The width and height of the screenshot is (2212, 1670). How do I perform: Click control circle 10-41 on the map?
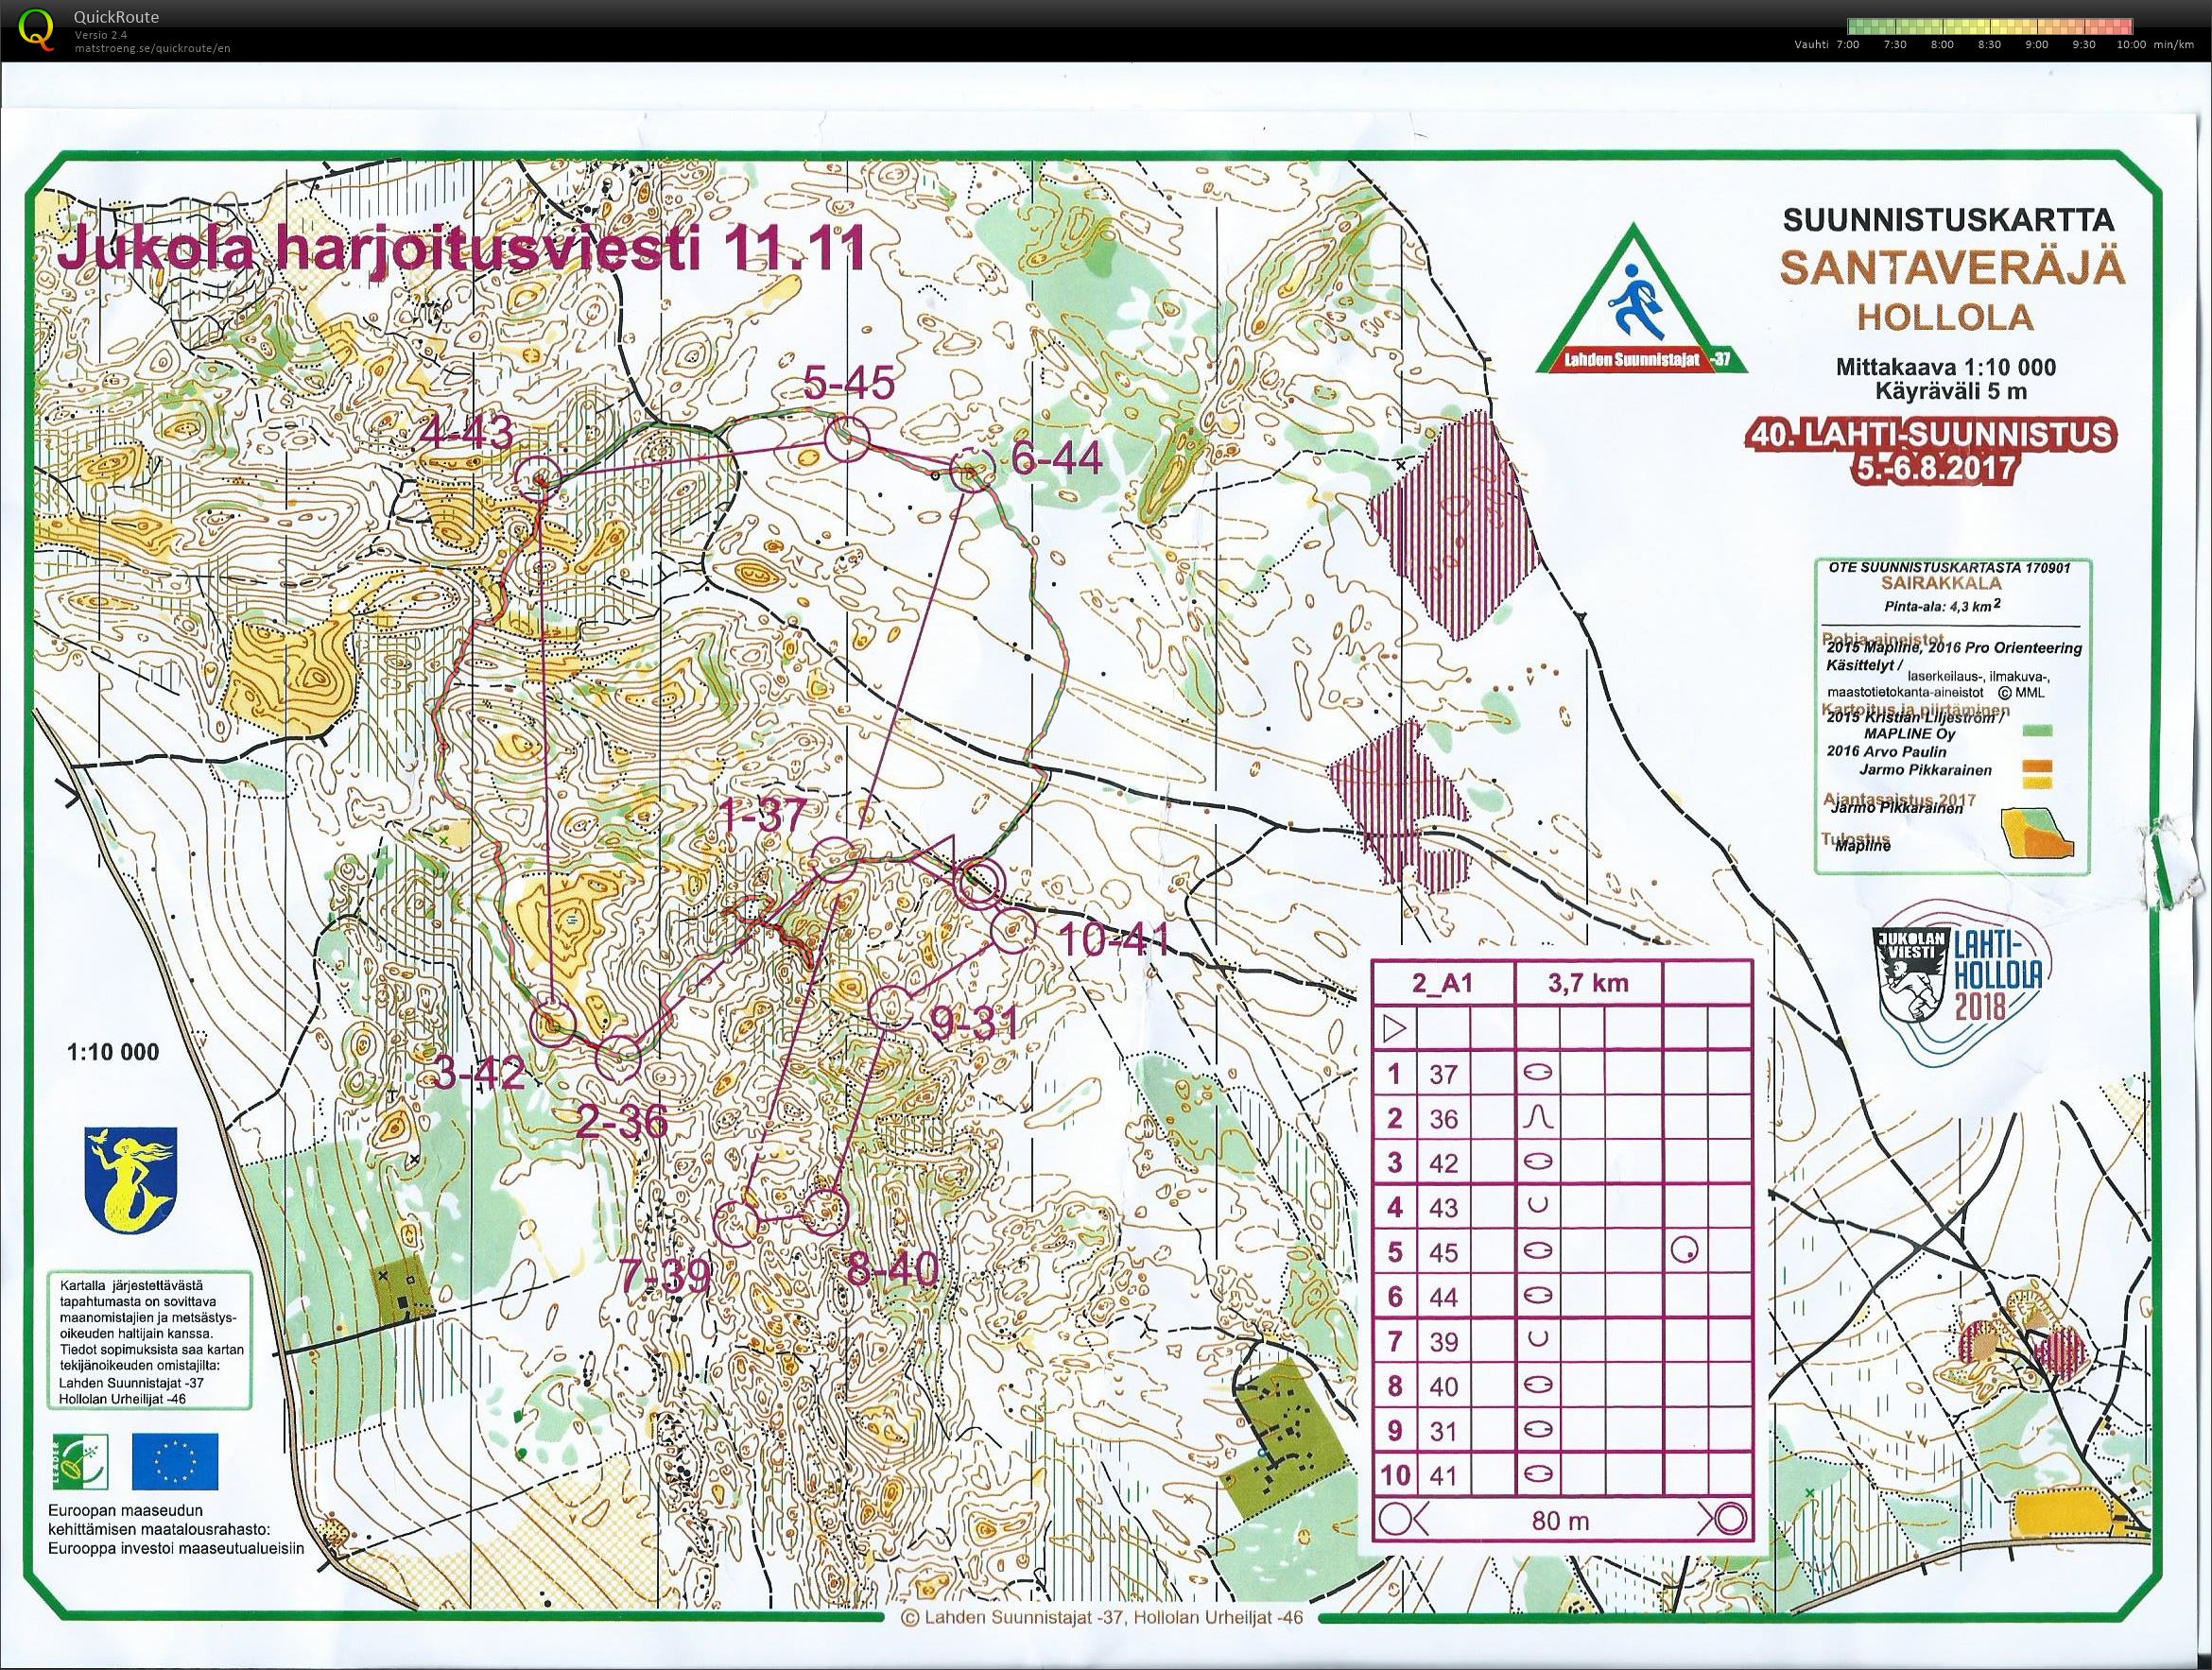(1012, 932)
